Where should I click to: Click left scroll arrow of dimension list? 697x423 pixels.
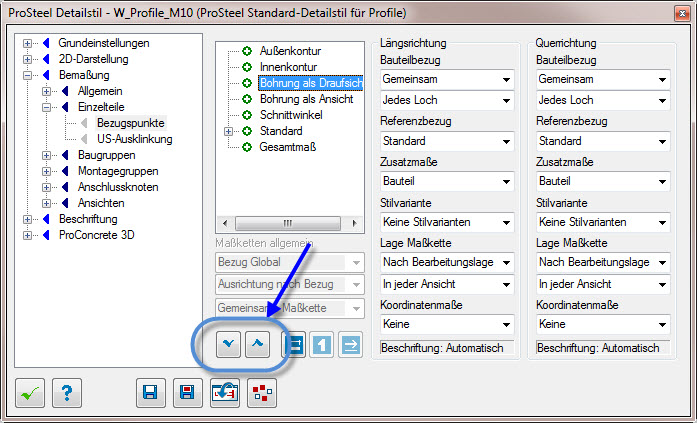(225, 223)
